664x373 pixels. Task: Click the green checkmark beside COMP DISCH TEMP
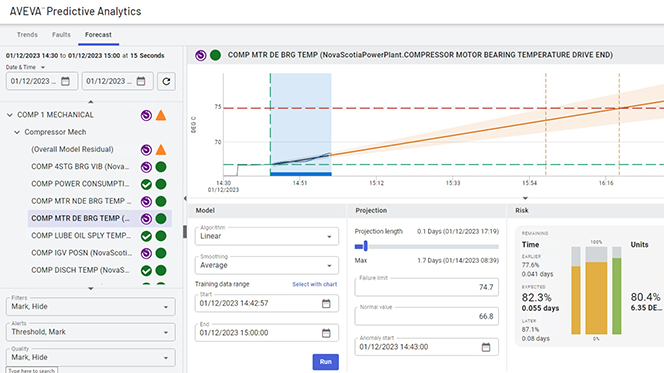click(x=146, y=271)
